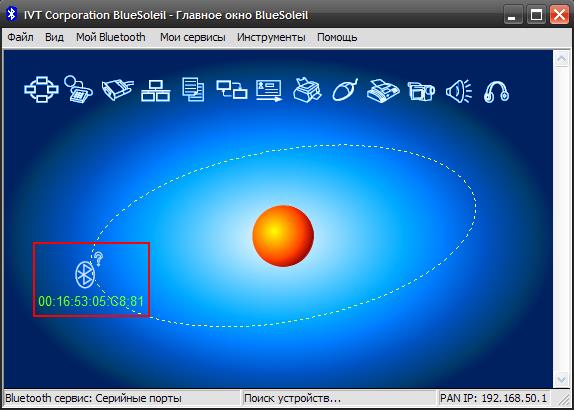Select the Serial Port connector icon
574x410 pixels.
pos(117,90)
